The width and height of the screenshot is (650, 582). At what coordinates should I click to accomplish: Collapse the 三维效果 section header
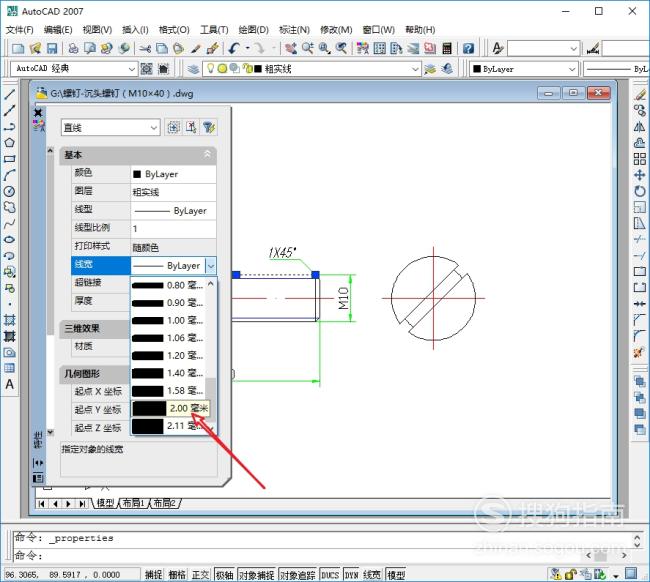pyautogui.click(x=95, y=328)
